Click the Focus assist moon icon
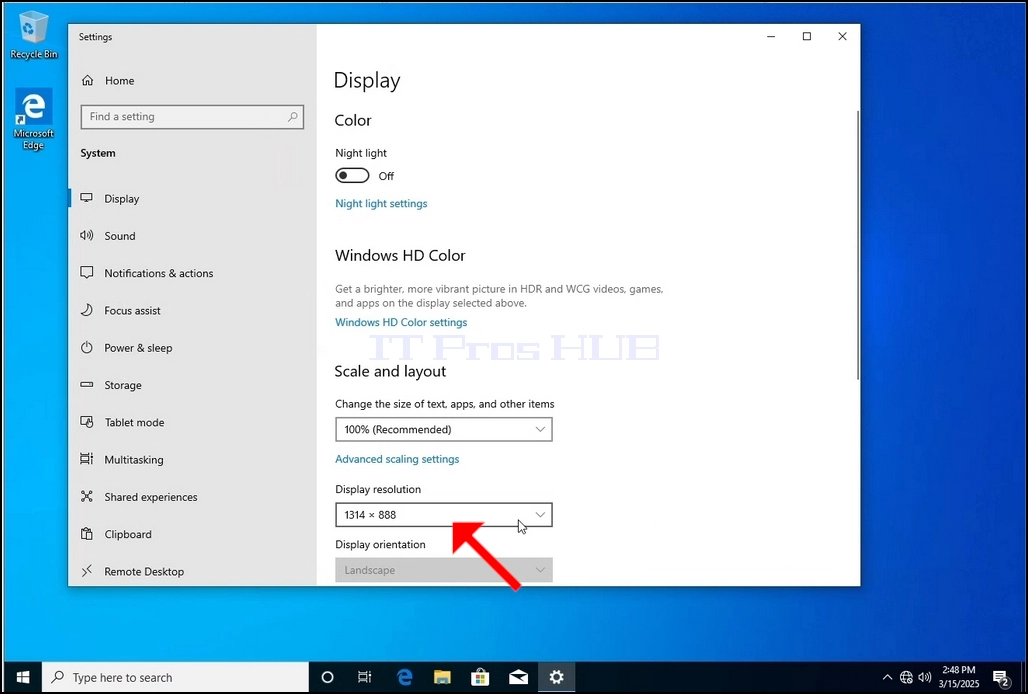Viewport: 1028px width, 694px height. coord(87,310)
